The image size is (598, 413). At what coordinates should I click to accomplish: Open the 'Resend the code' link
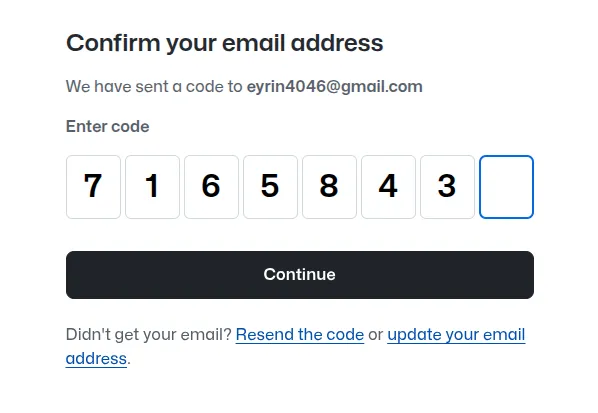[300, 334]
